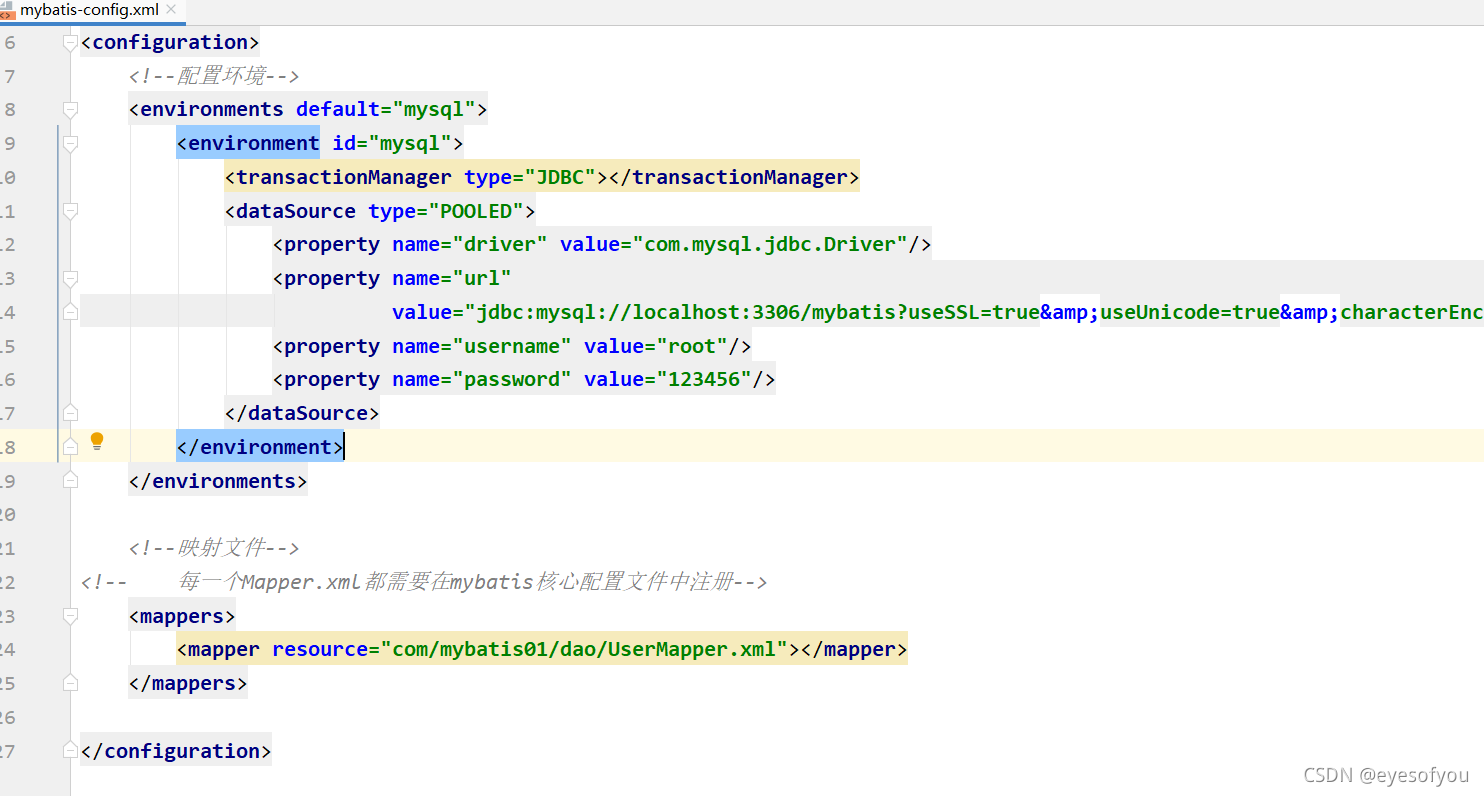Click the name="url" attribute
Image resolution: width=1484 pixels, height=796 pixels.
452,278
